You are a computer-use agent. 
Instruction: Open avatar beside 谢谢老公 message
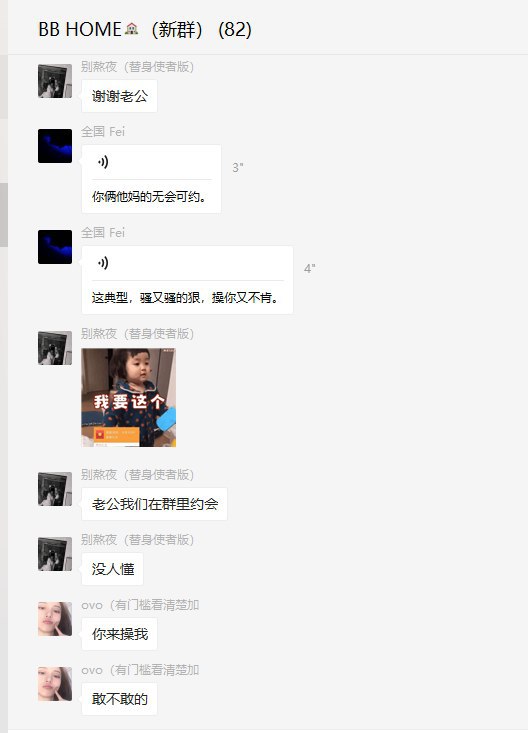pyautogui.click(x=55, y=81)
